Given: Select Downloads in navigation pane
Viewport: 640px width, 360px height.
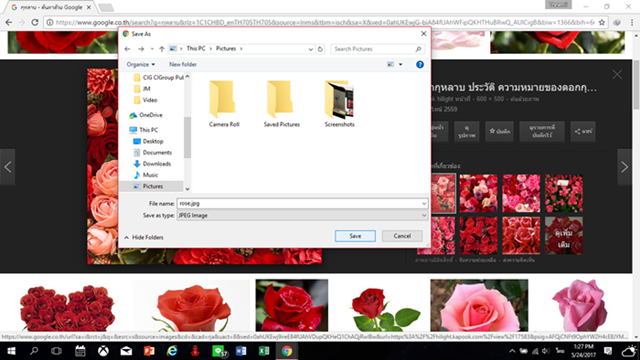Looking at the screenshot, I should click(x=152, y=164).
